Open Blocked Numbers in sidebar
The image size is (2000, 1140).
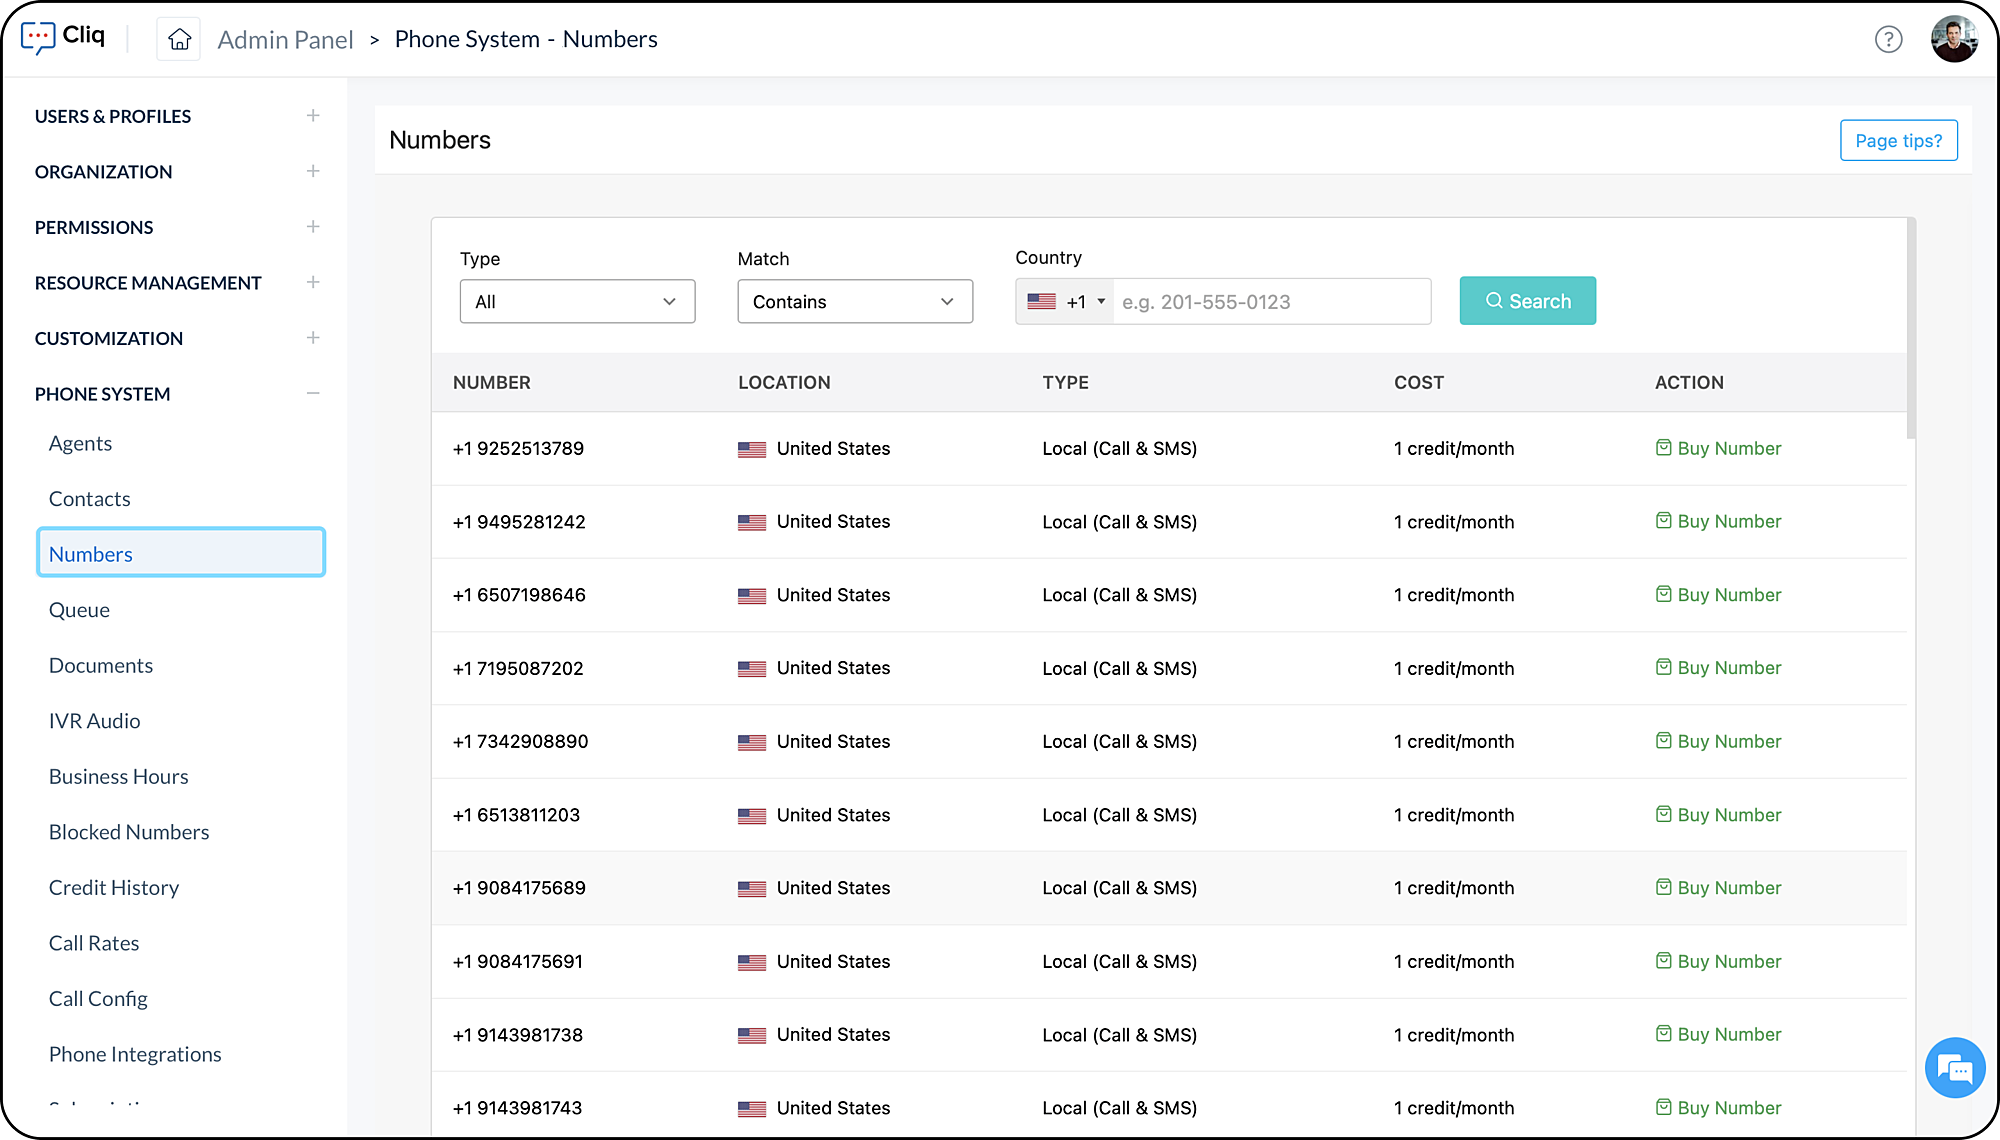(x=129, y=832)
